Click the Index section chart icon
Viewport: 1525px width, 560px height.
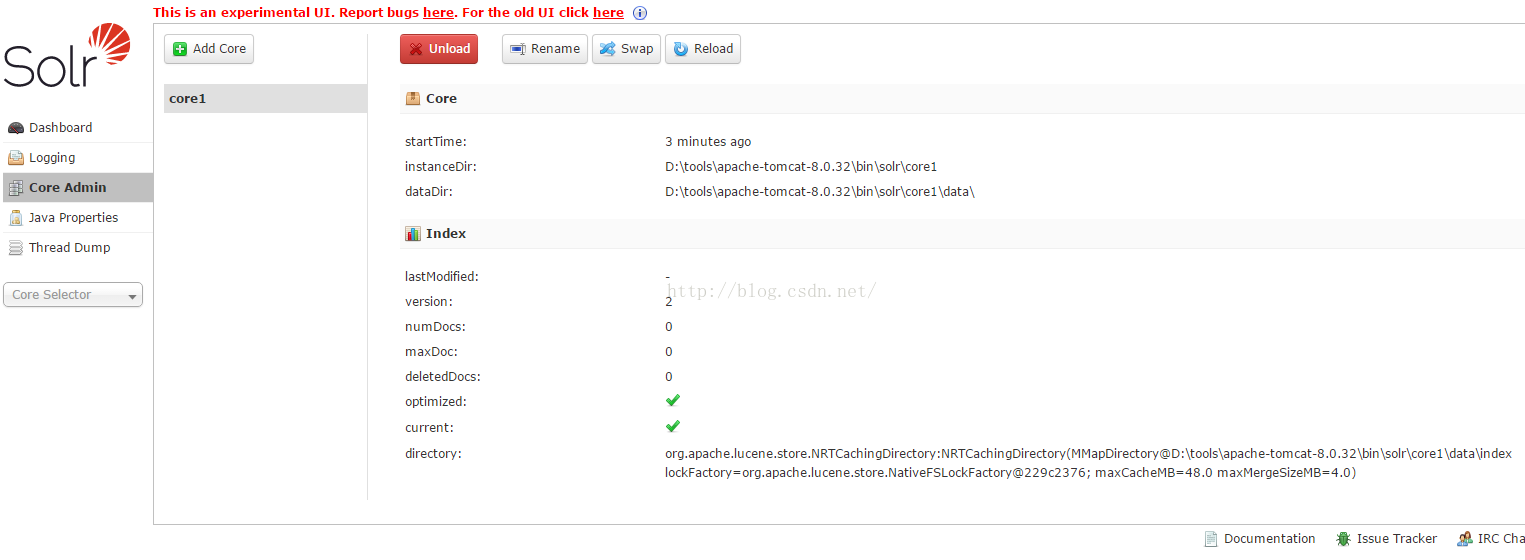click(413, 233)
